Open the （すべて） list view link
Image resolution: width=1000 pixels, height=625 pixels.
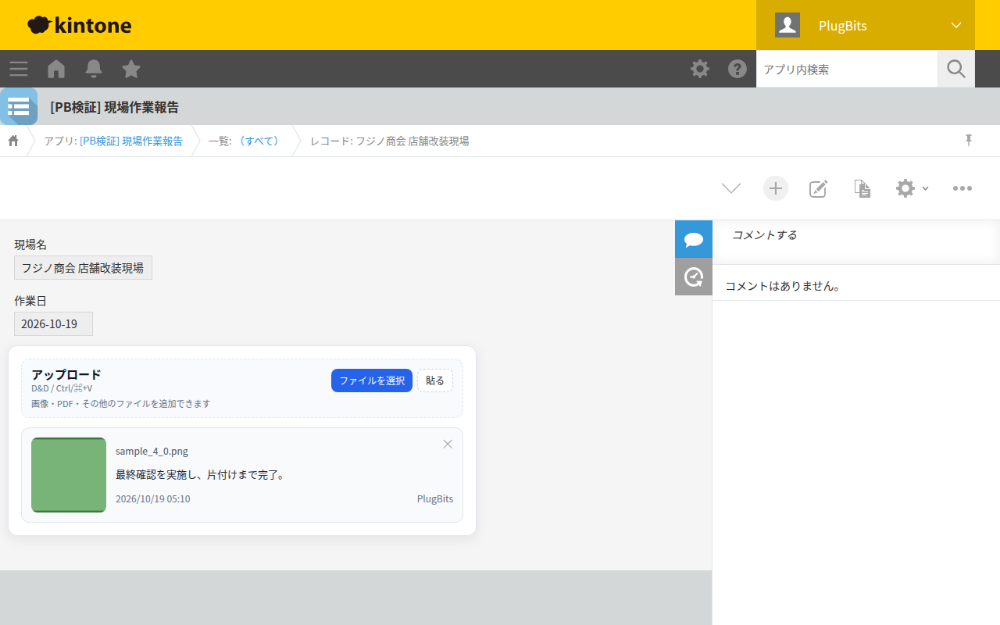[259, 141]
